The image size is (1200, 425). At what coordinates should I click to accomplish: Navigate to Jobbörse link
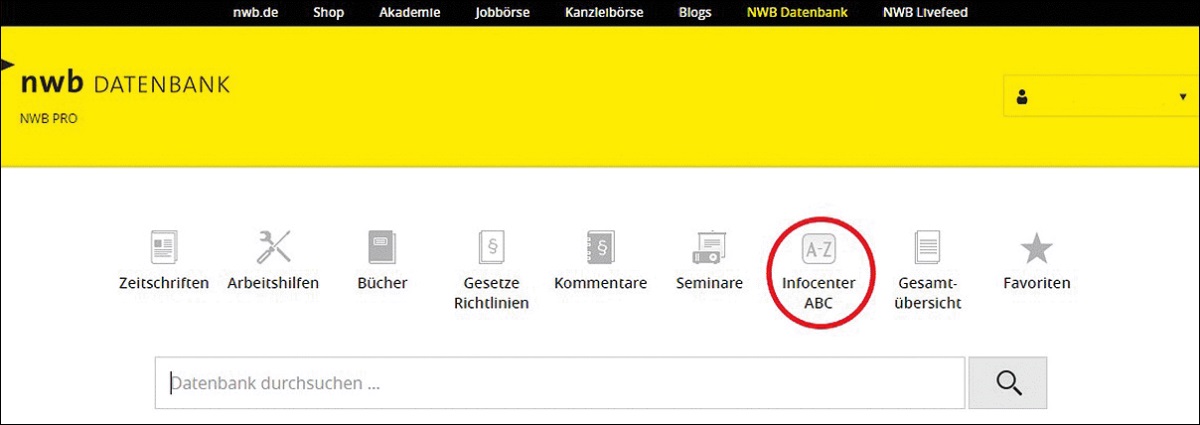(x=502, y=13)
